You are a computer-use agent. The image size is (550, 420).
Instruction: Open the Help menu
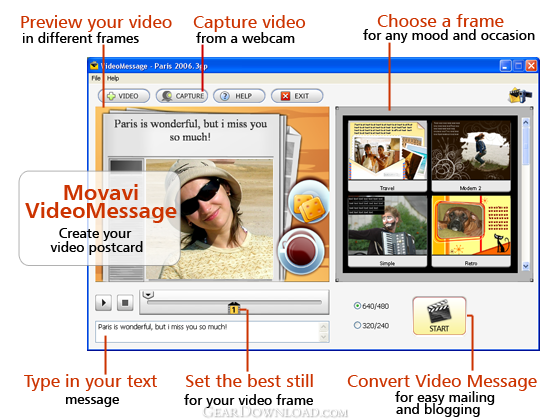(x=113, y=78)
